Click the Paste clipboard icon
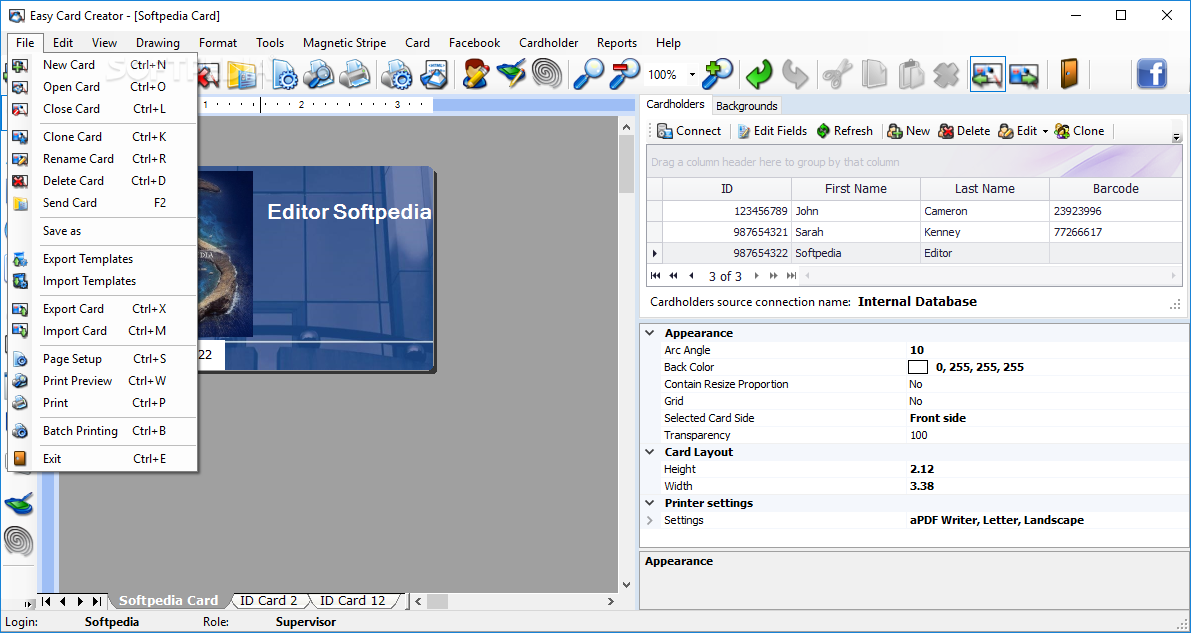The image size is (1191, 633). click(x=910, y=74)
